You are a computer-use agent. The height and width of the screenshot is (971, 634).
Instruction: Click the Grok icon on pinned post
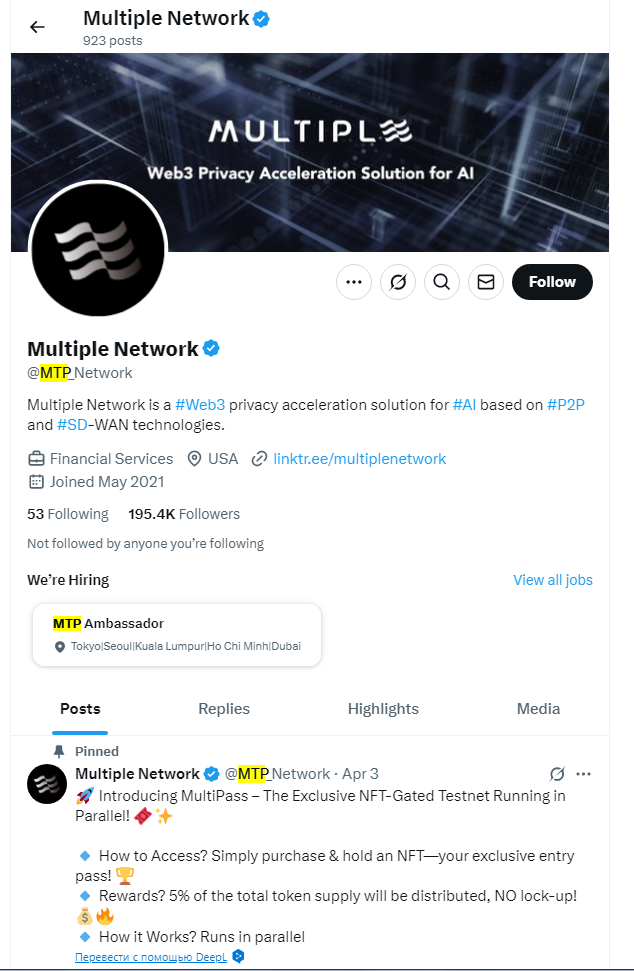[558, 774]
